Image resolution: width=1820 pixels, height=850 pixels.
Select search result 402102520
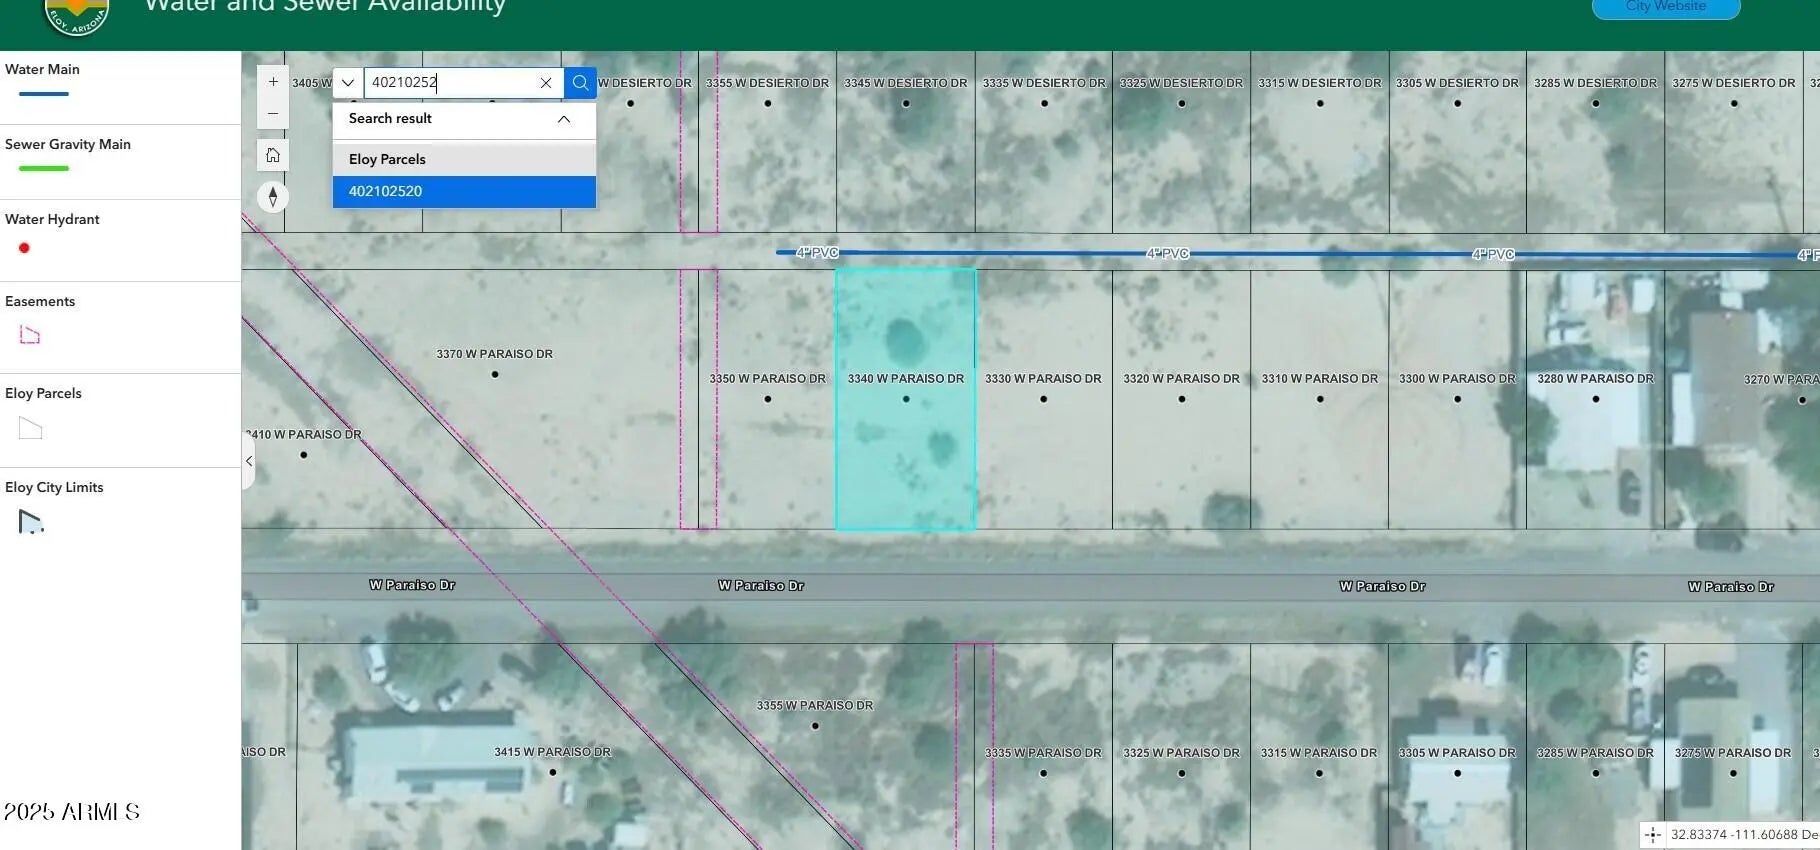(464, 191)
